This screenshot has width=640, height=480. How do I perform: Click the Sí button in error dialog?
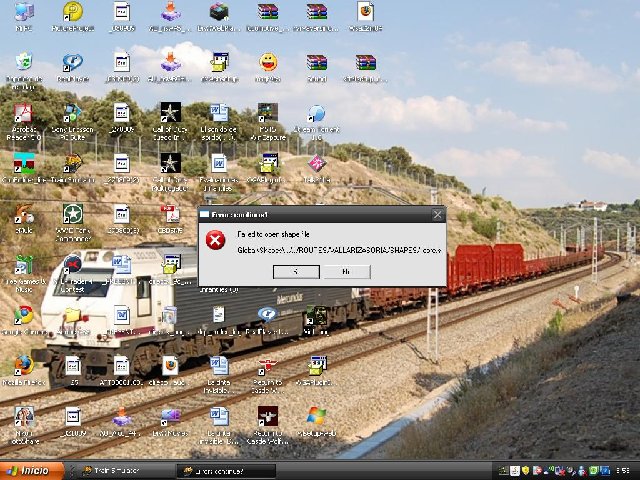coord(294,271)
